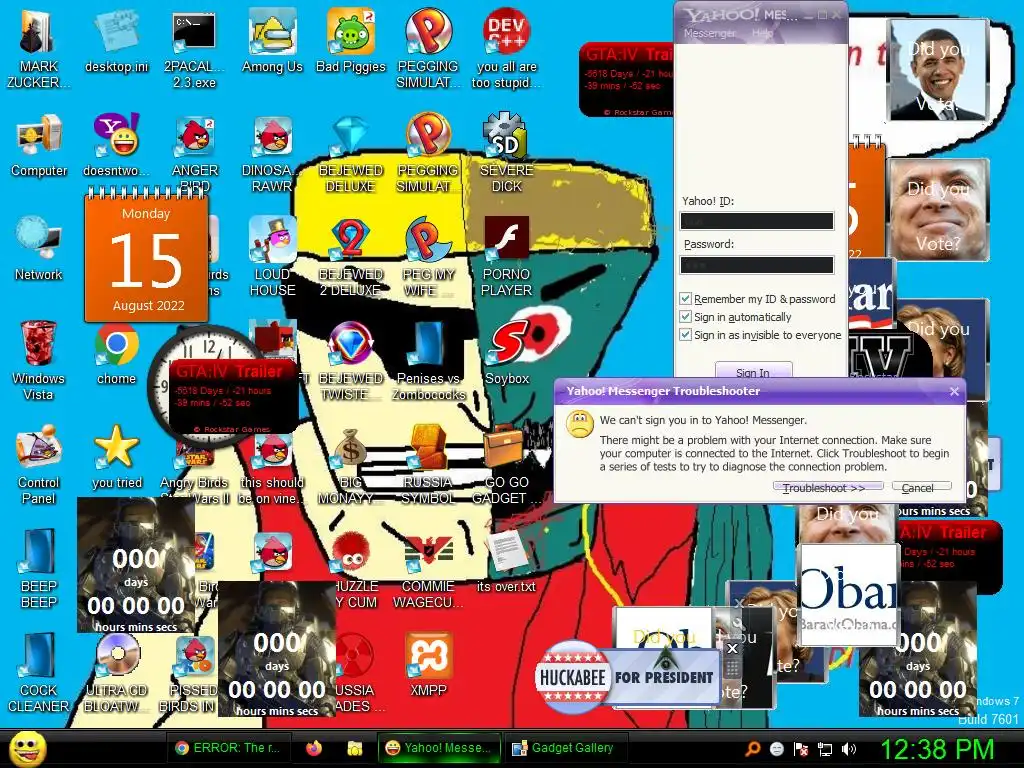The width and height of the screenshot is (1024, 768).
Task: Switch to ERROR Chrome taskbar window
Action: (227, 748)
